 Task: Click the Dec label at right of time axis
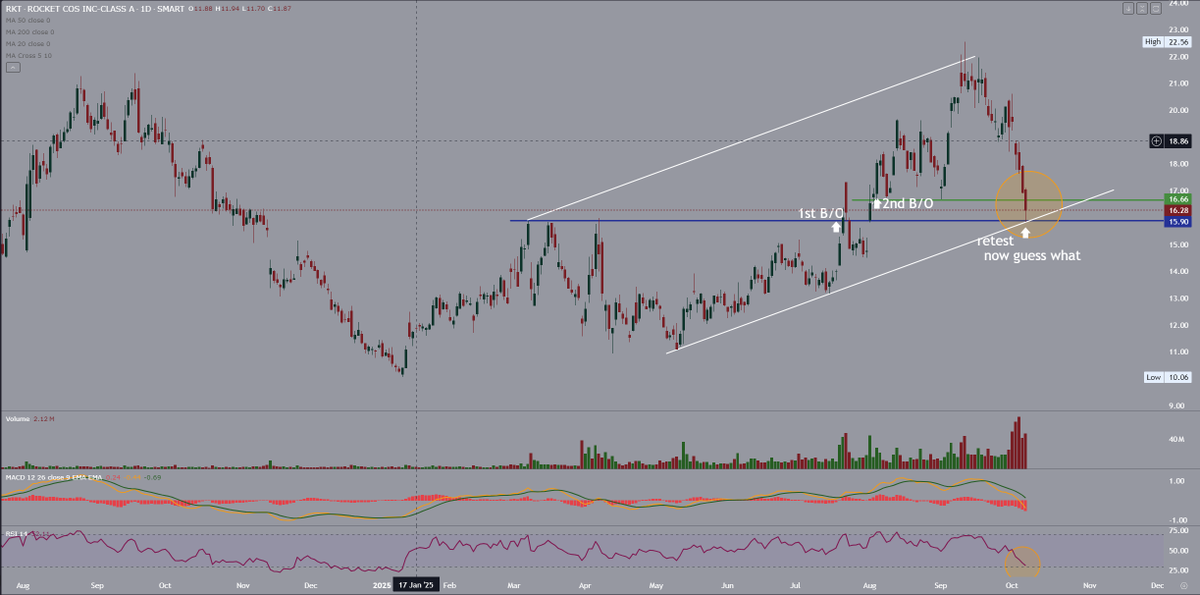tap(1156, 585)
